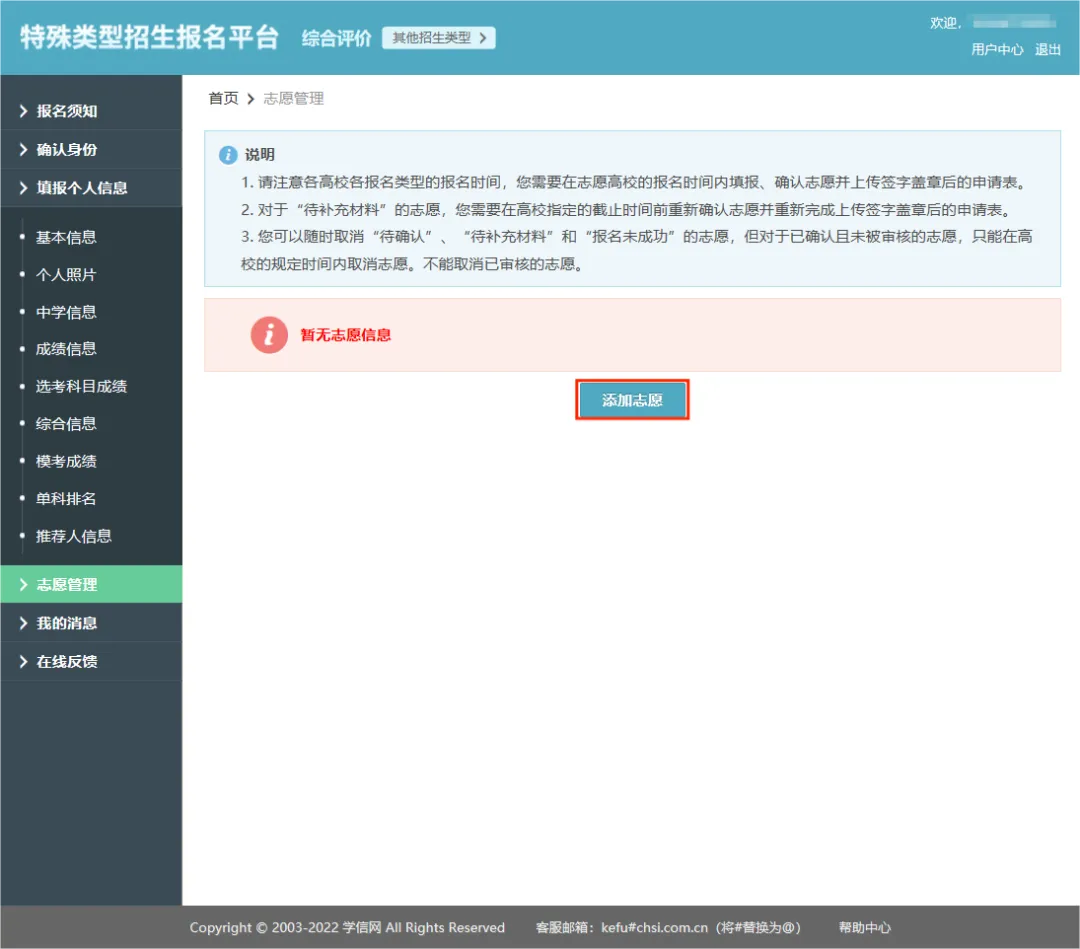Open 模考成绩 sidebar item
The height and width of the screenshot is (949, 1080).
click(x=66, y=461)
